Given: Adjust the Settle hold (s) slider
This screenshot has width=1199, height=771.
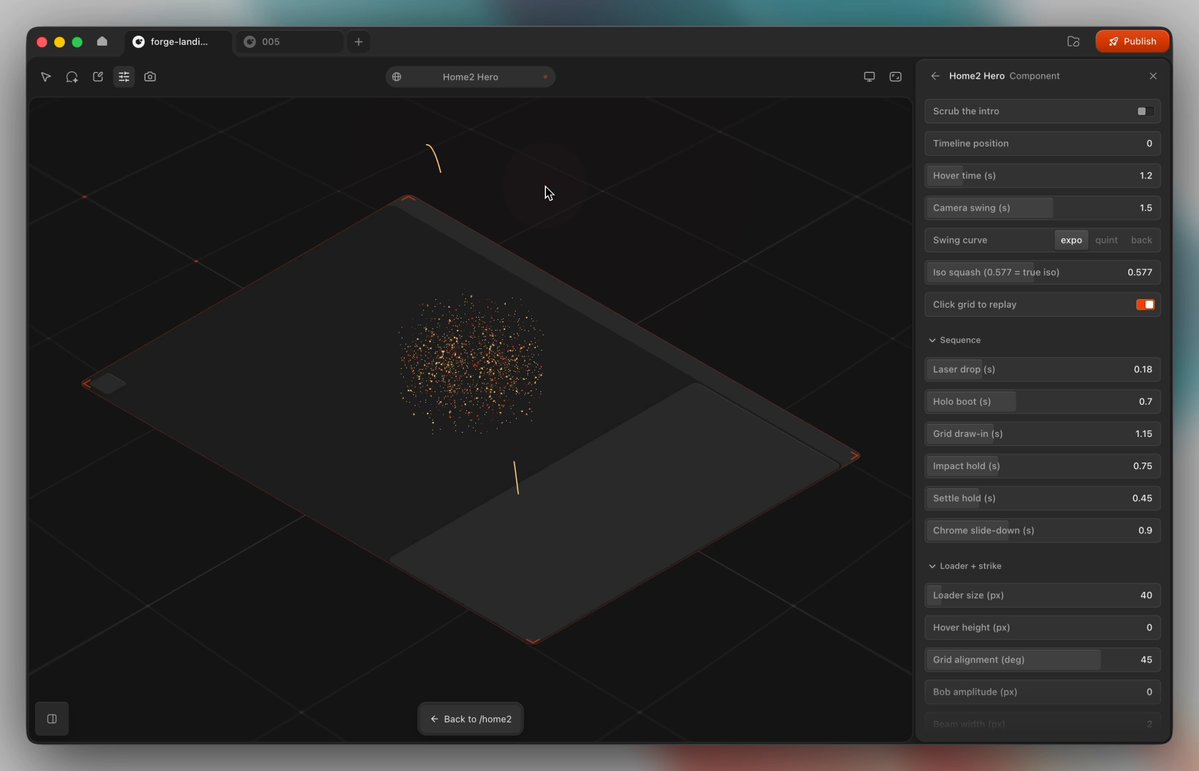Looking at the screenshot, I should (x=1042, y=498).
